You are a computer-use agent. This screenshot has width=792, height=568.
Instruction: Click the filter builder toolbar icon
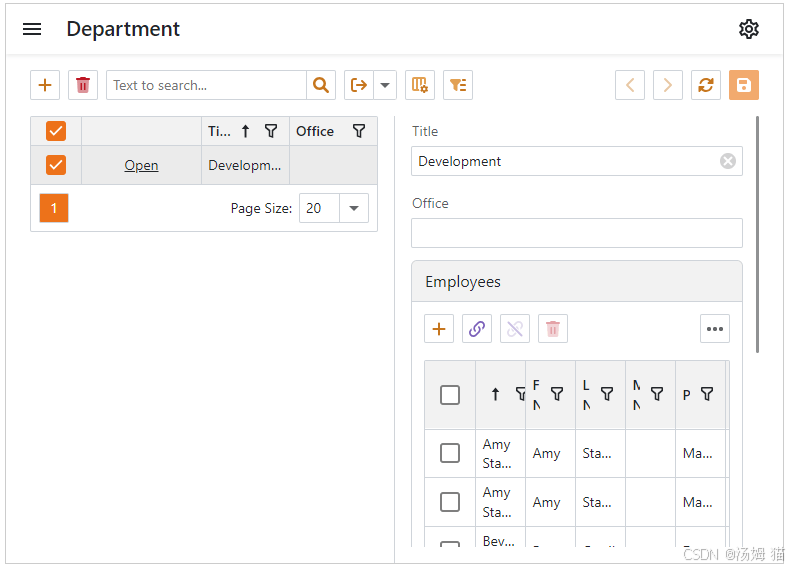pyautogui.click(x=458, y=85)
